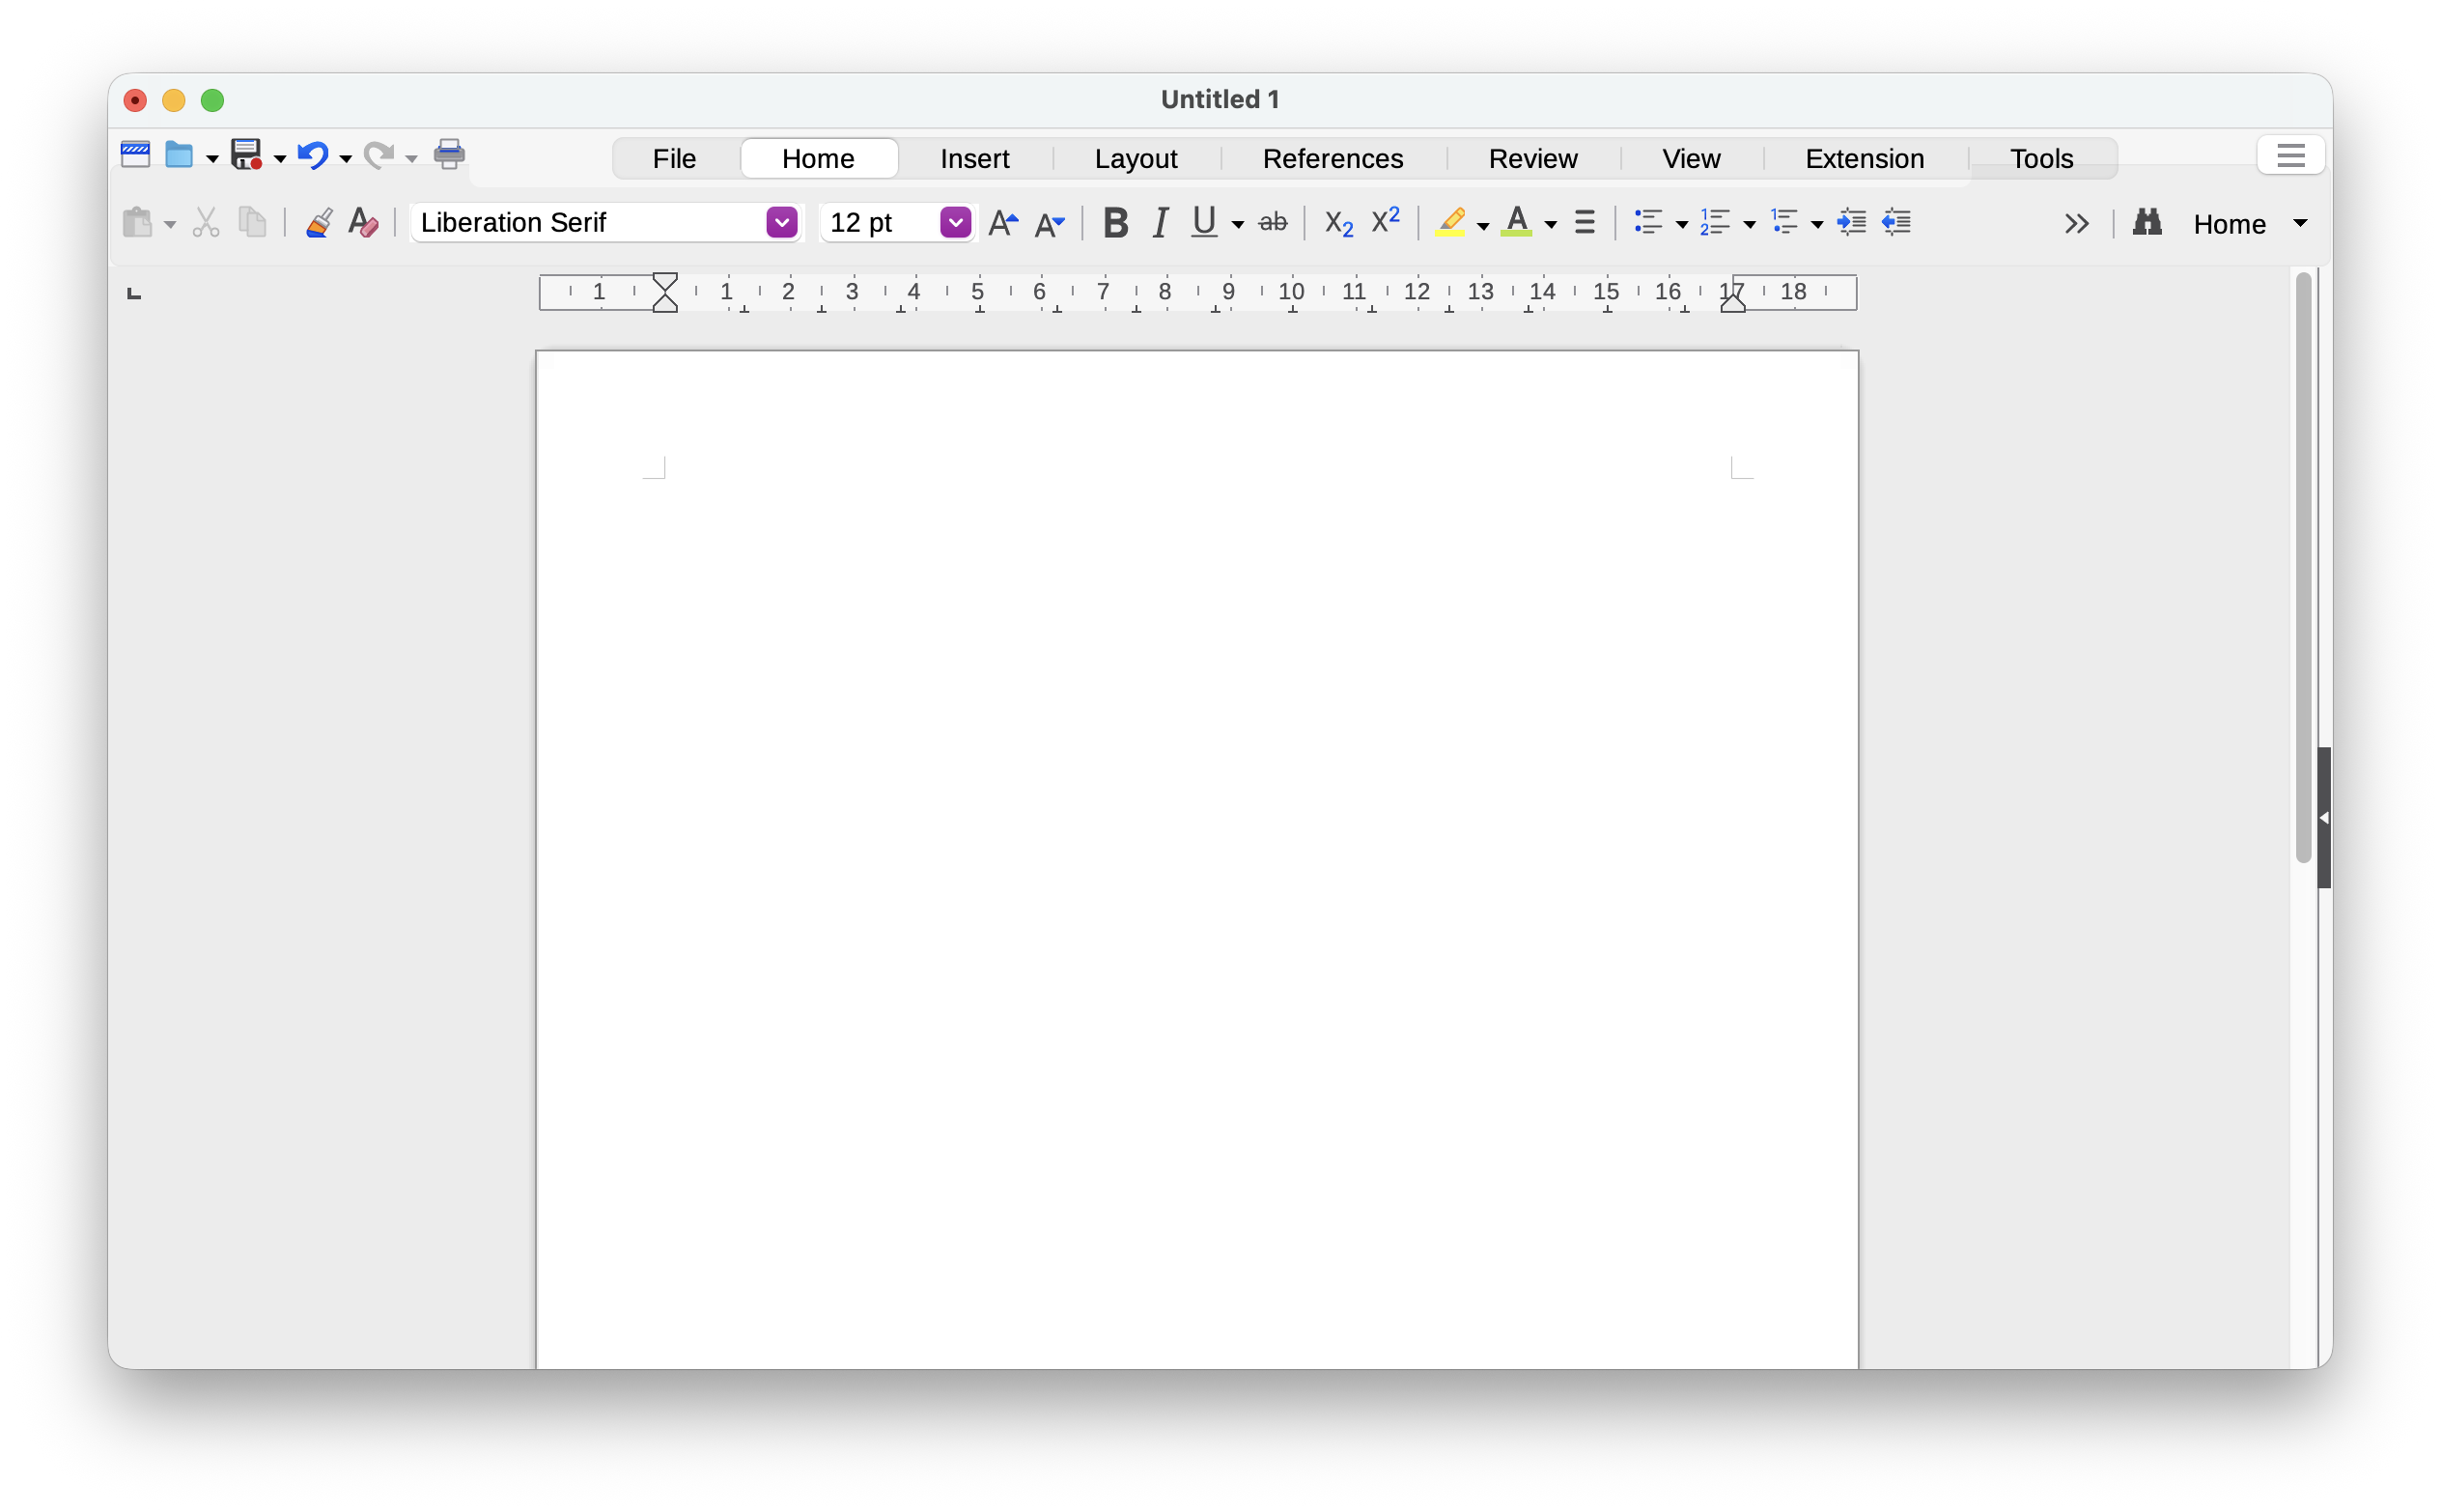Toggle Bold formatting
This screenshot has width=2441, height=1512.
click(1115, 222)
